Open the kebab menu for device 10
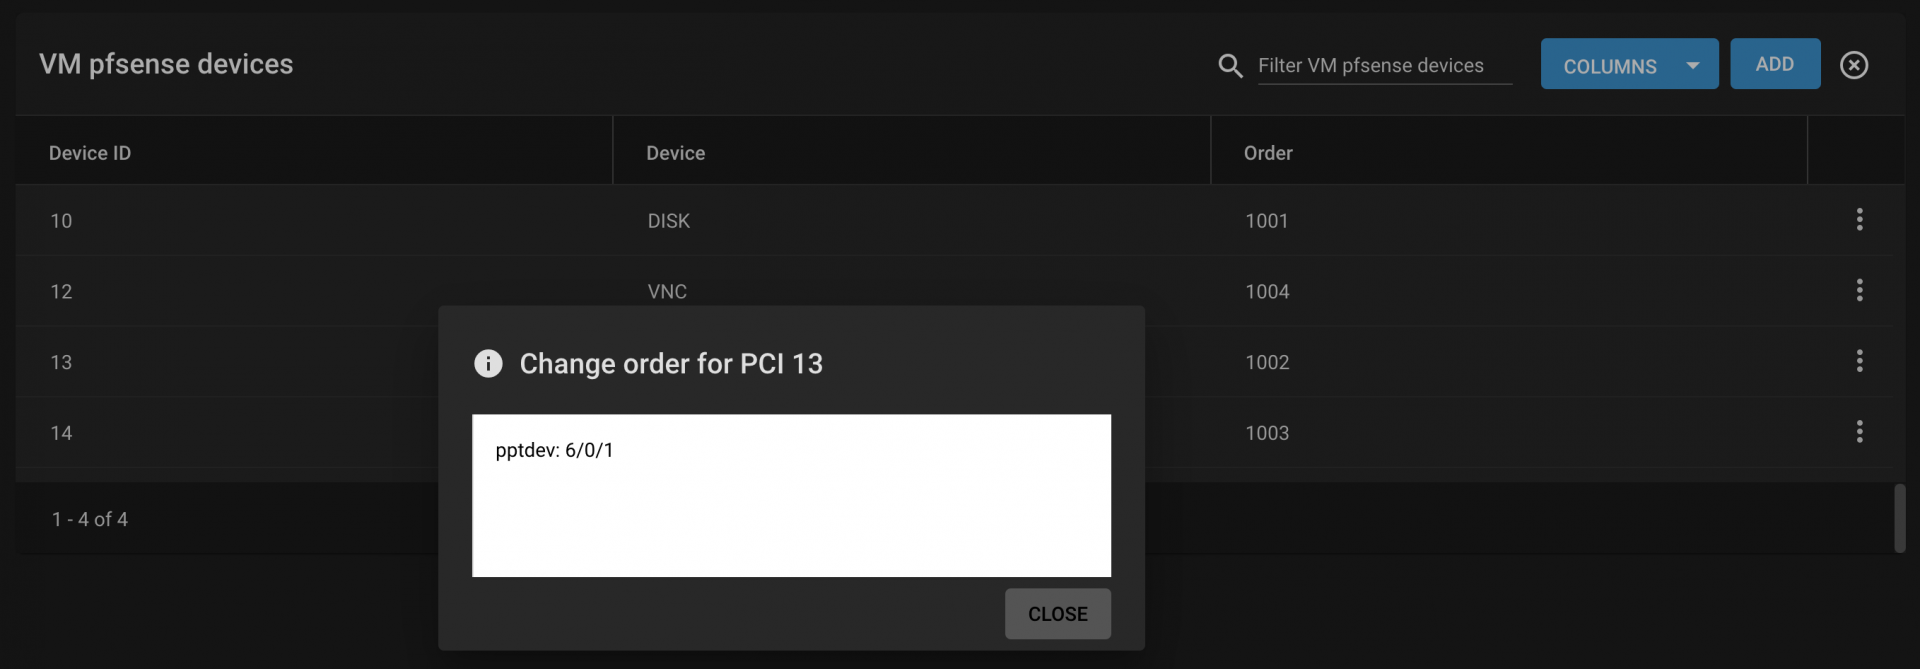This screenshot has height=669, width=1920. (1859, 220)
